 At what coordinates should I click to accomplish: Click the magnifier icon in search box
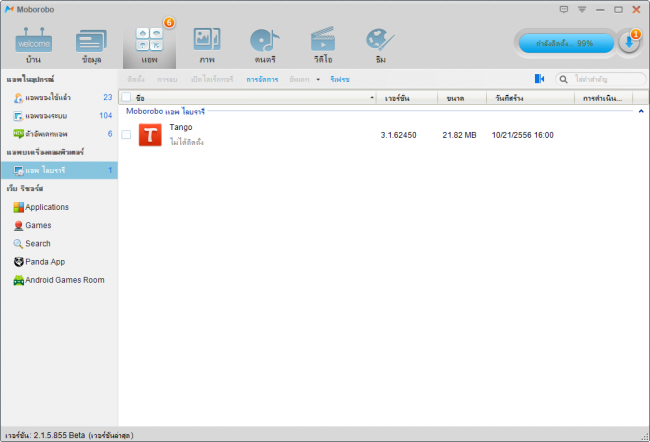(563, 79)
